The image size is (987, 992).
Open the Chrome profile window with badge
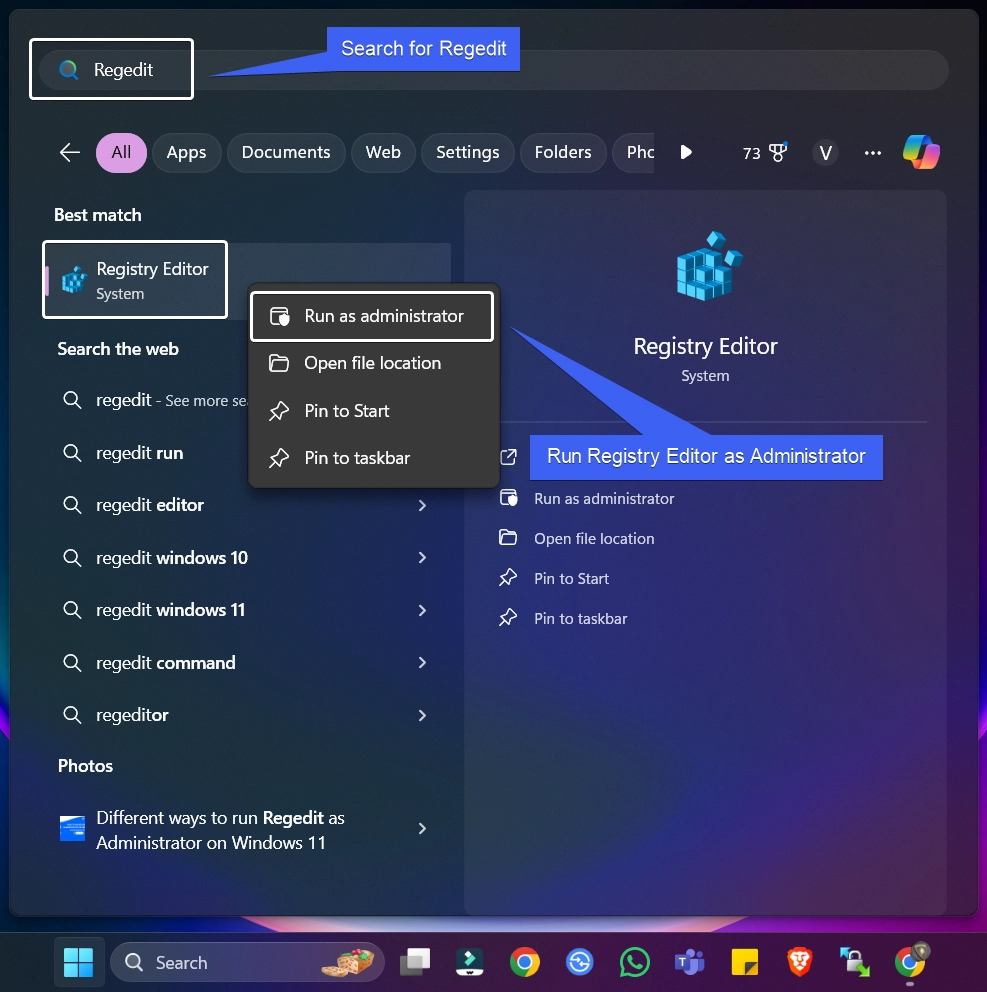coord(911,961)
